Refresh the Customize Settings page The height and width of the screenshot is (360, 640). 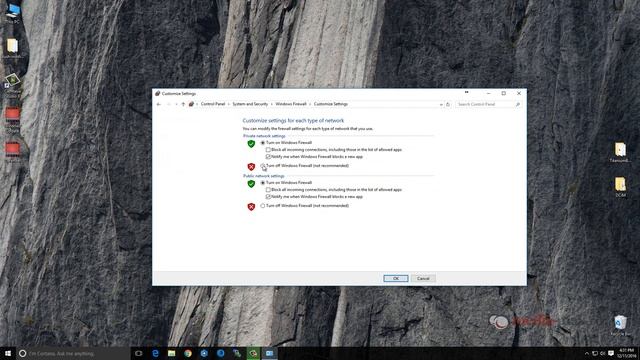click(448, 104)
